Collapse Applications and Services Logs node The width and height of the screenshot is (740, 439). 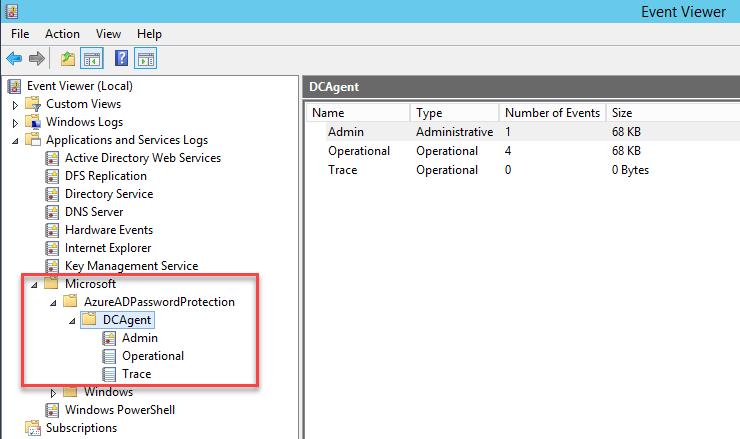(x=15, y=141)
